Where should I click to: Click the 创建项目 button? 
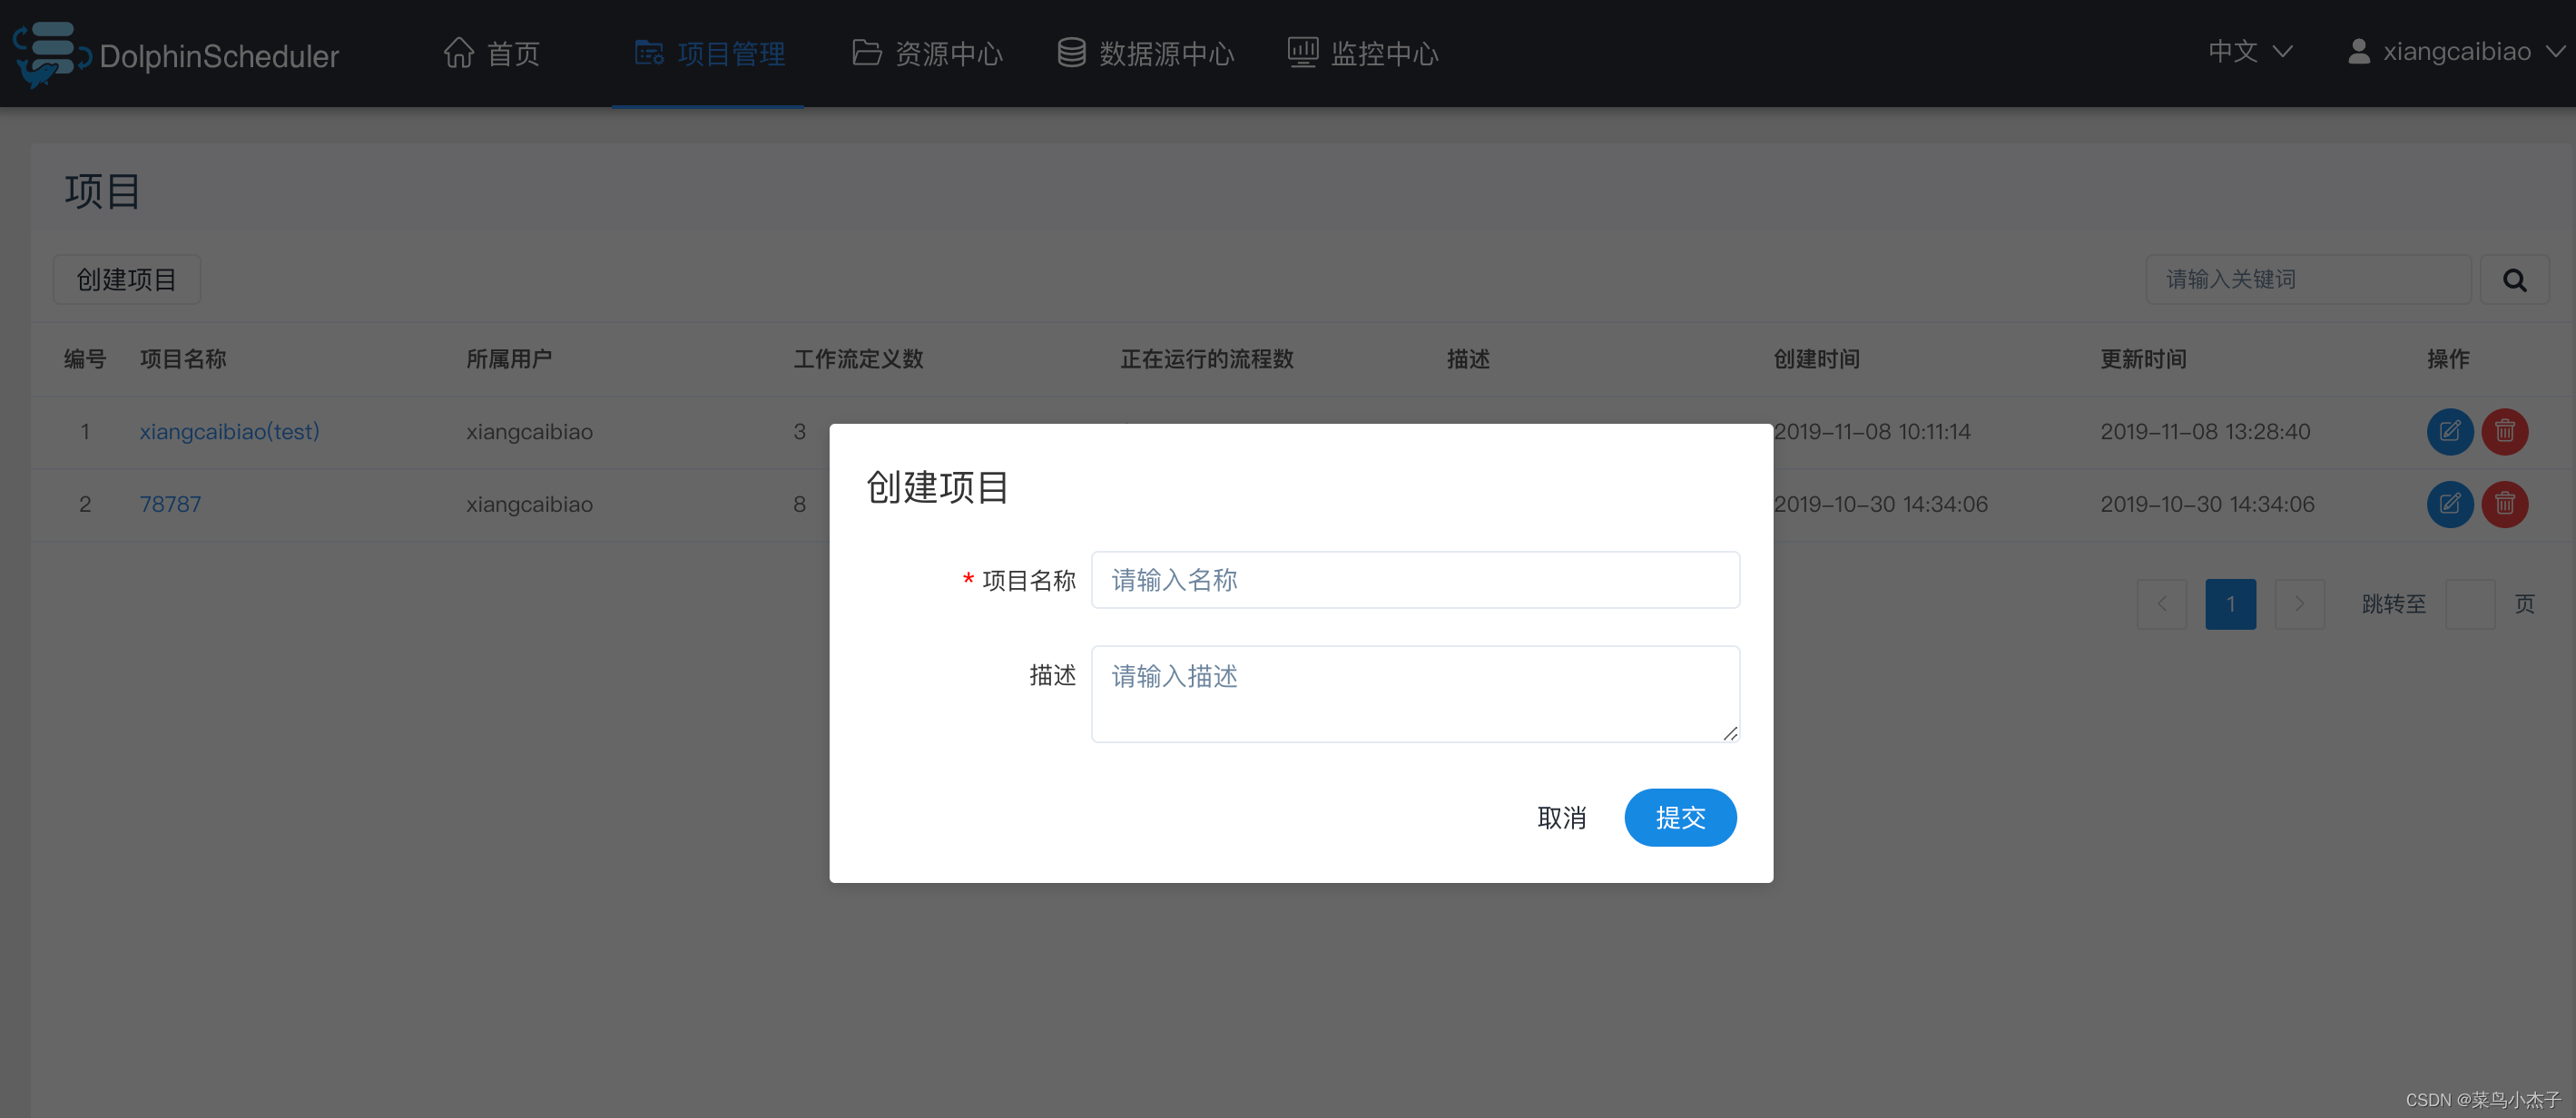pos(126,280)
